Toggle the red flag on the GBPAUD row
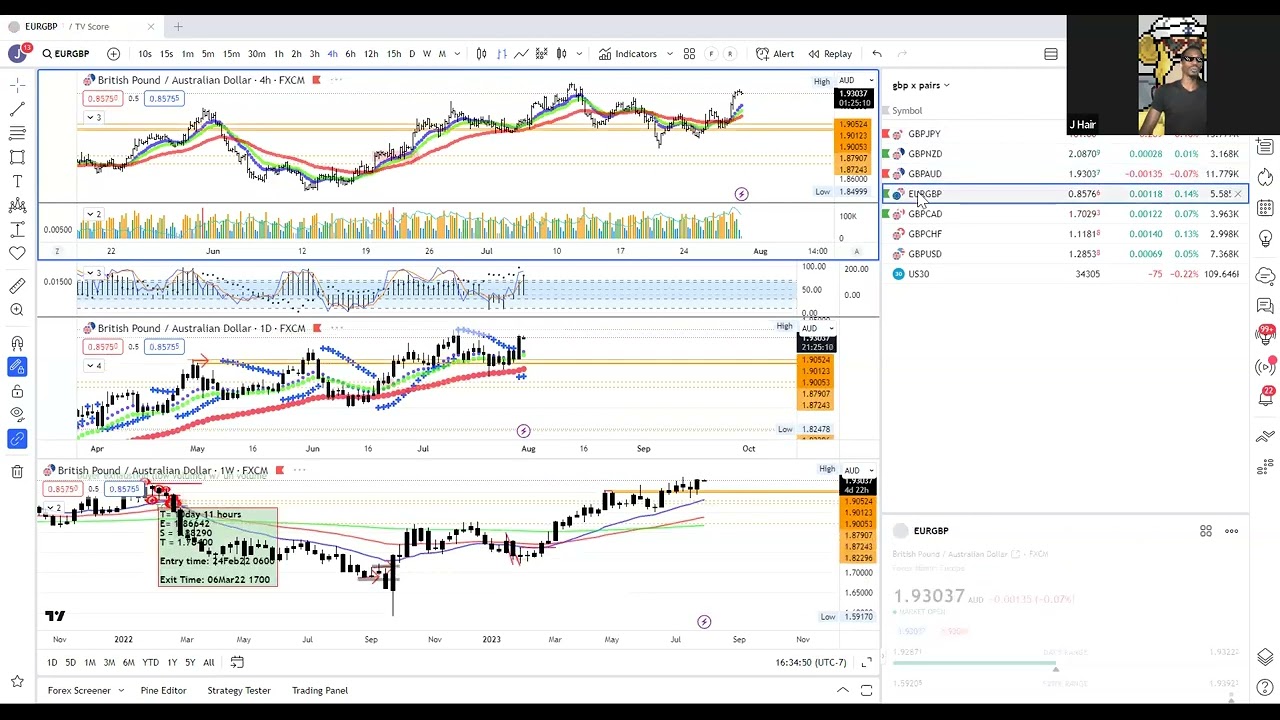Viewport: 1280px width, 720px height. (886, 174)
